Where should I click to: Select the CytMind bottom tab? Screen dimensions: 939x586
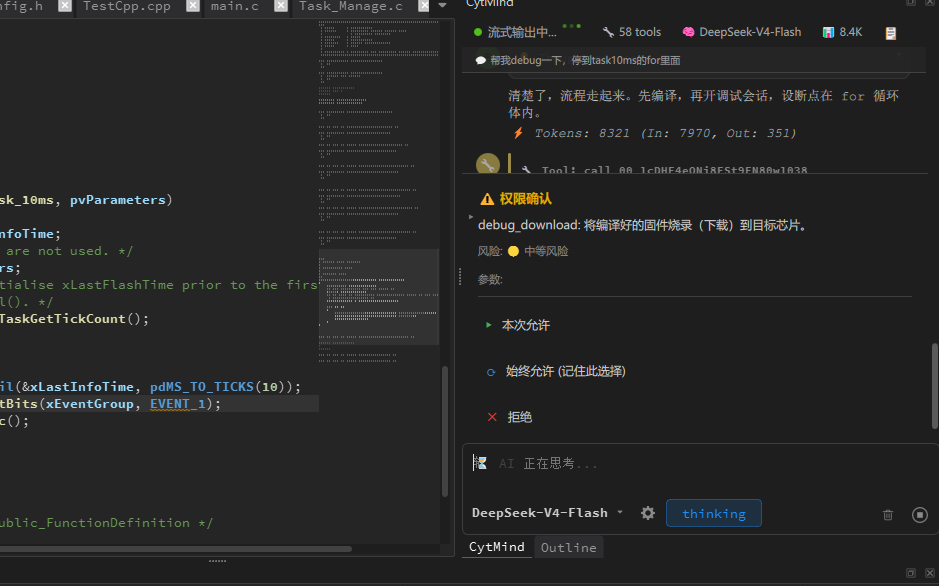click(x=496, y=547)
